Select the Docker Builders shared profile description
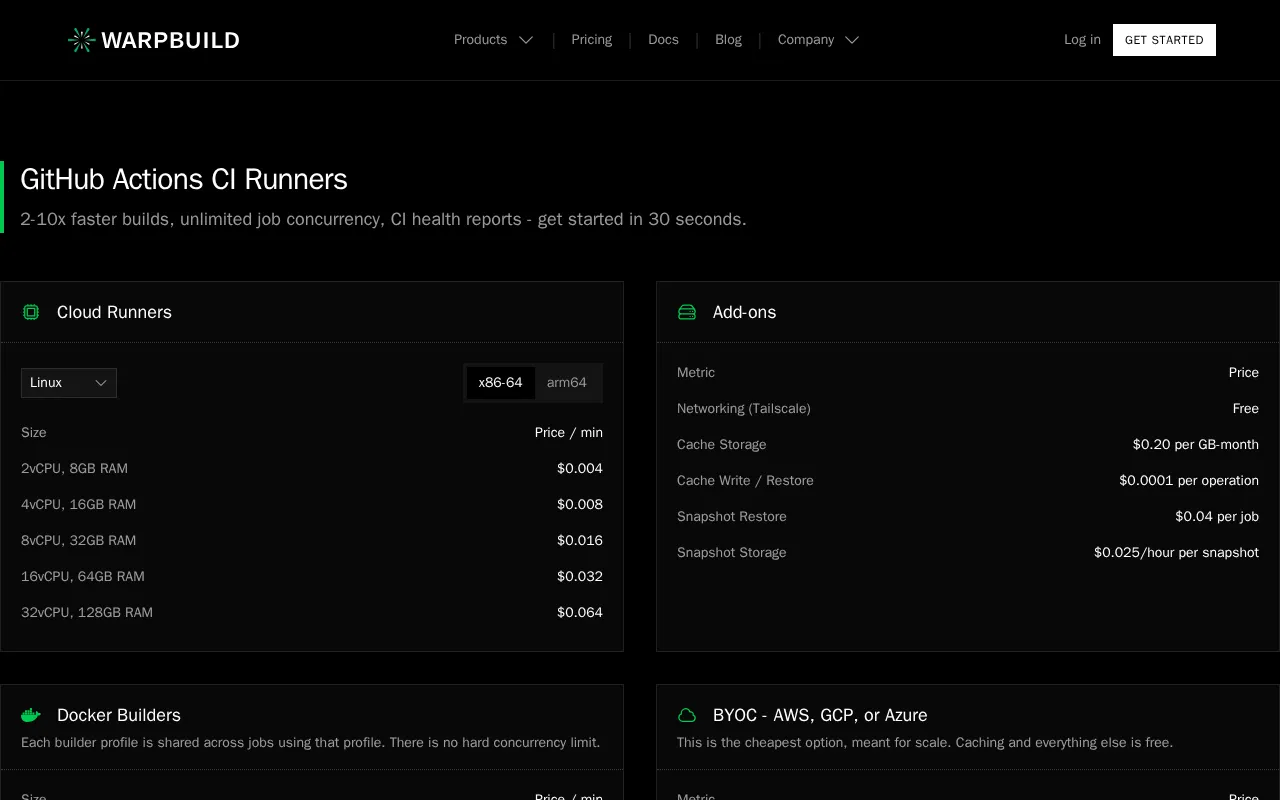1280x800 pixels. pos(311,743)
